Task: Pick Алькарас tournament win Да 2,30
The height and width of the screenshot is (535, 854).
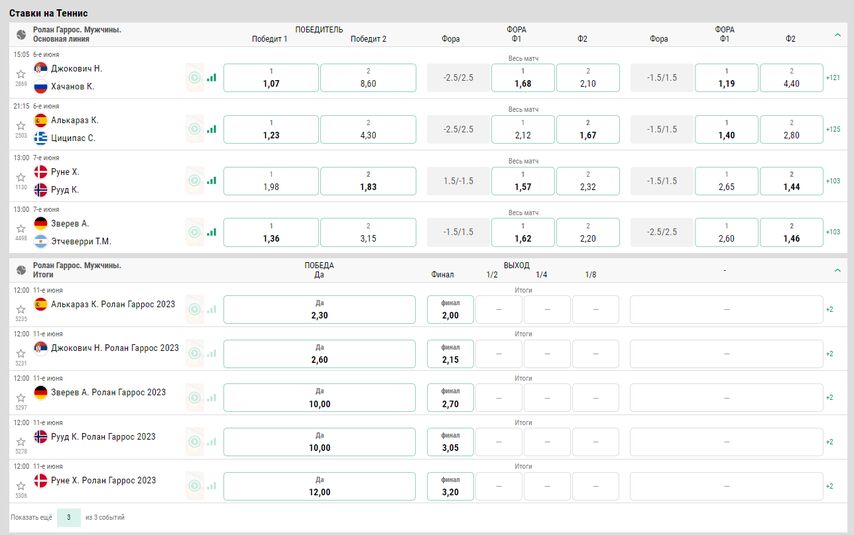Action: (x=319, y=309)
